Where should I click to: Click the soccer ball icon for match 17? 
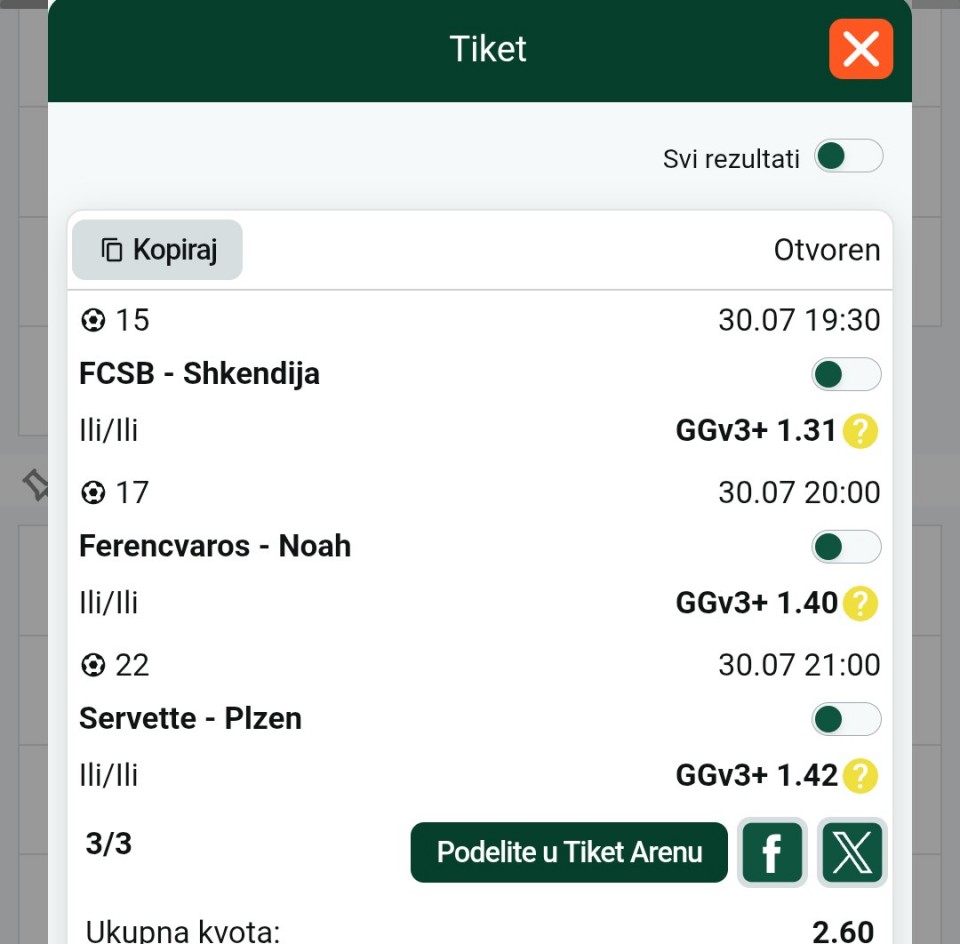(x=93, y=493)
